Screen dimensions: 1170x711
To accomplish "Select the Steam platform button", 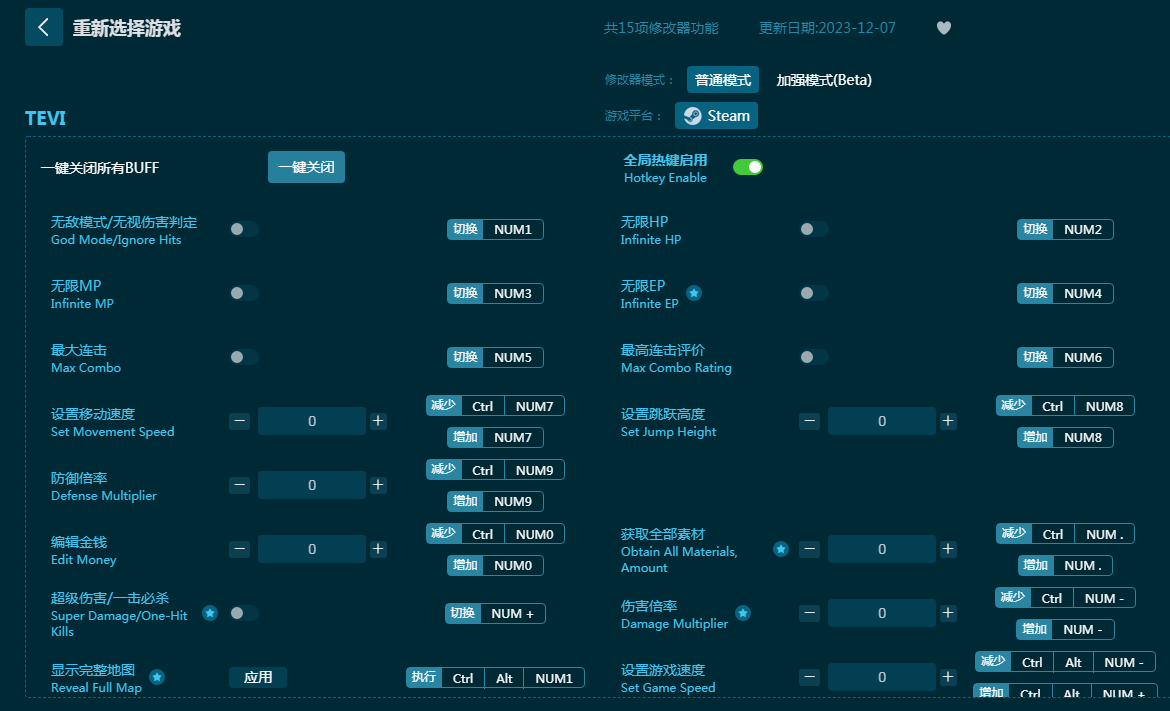I will [x=716, y=116].
